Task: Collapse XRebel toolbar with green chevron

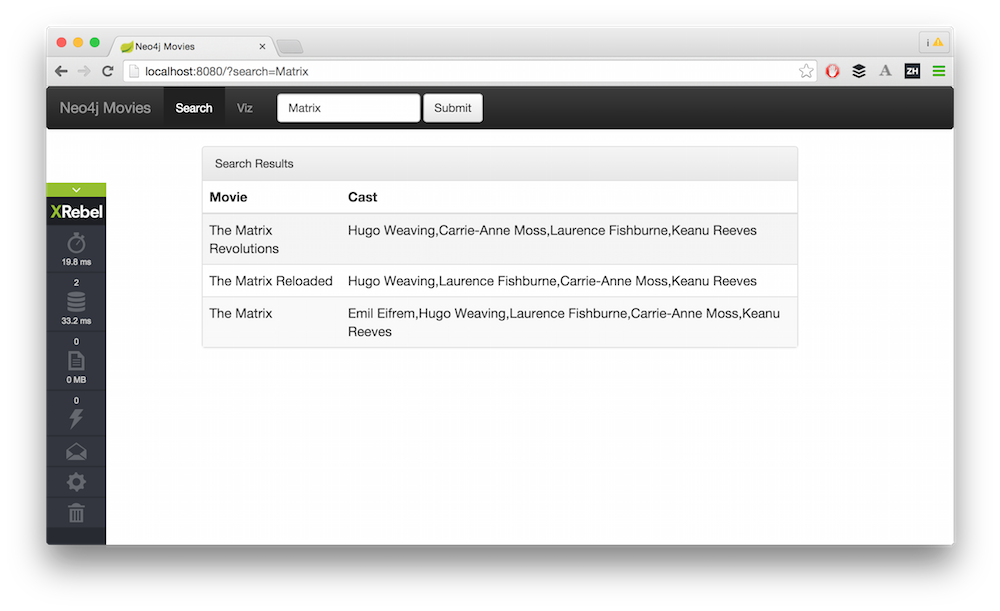Action: point(76,189)
